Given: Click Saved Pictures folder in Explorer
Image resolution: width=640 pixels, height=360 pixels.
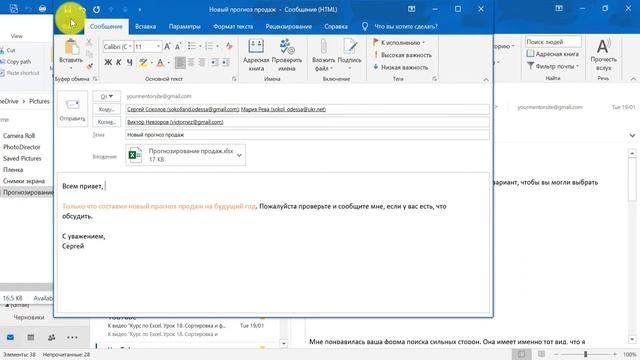Looking at the screenshot, I should pos(22,158).
